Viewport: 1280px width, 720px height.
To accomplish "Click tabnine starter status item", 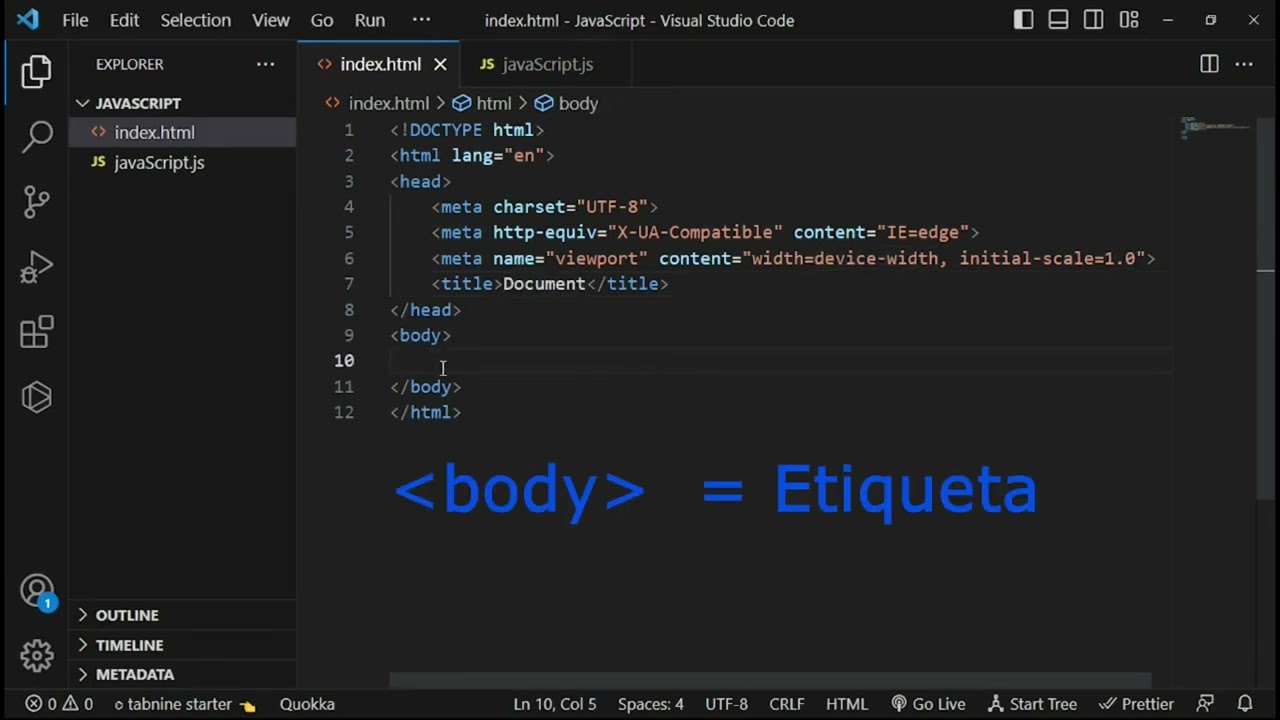I will [x=185, y=704].
